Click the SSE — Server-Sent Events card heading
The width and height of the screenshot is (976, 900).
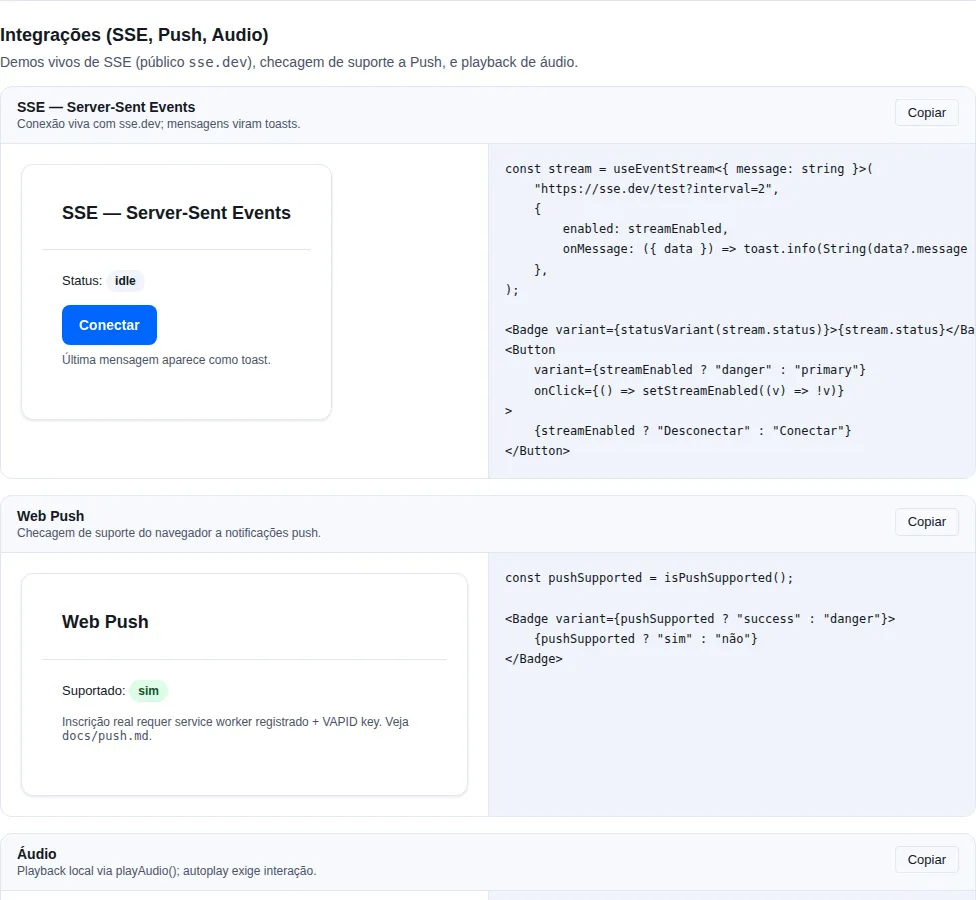[176, 213]
